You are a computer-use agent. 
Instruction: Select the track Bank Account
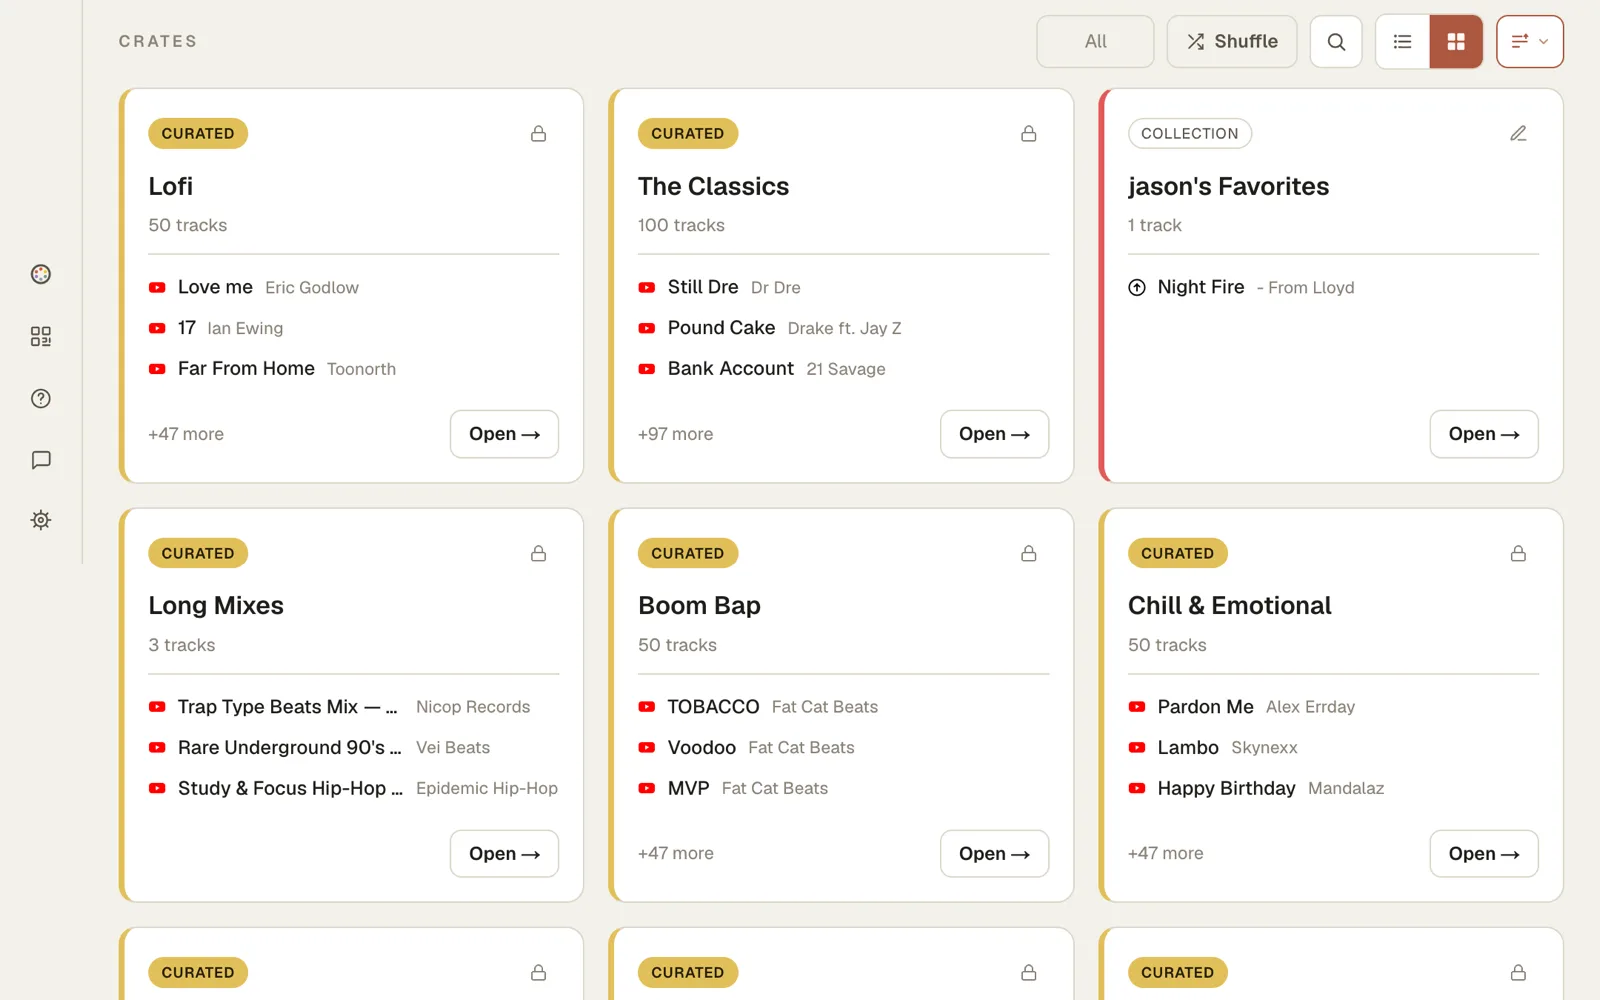[x=731, y=369]
